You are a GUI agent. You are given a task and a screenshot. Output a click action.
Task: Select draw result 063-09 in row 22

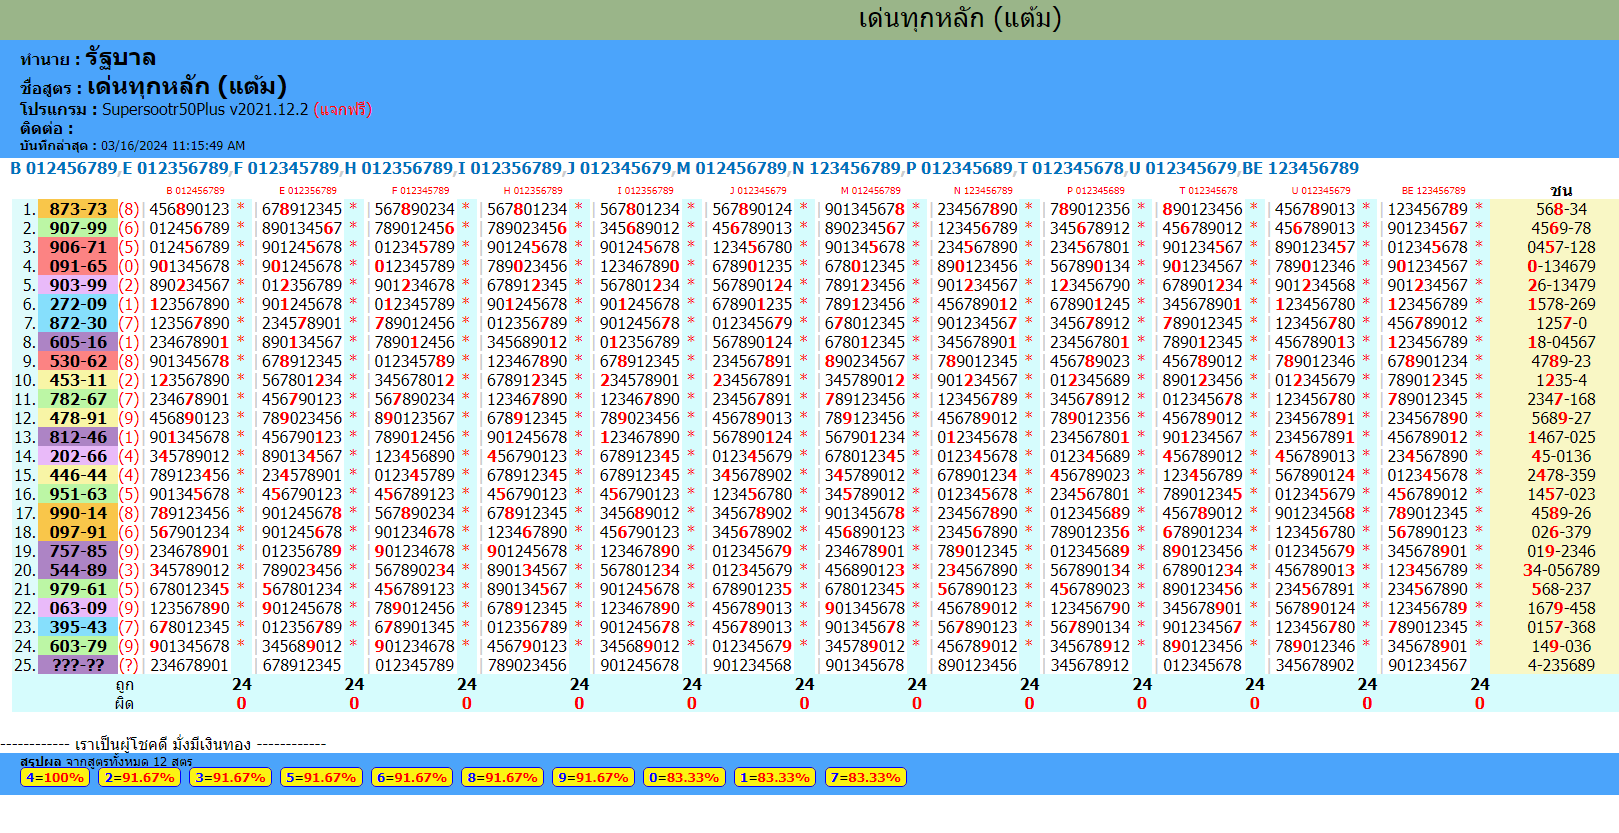pos(78,608)
